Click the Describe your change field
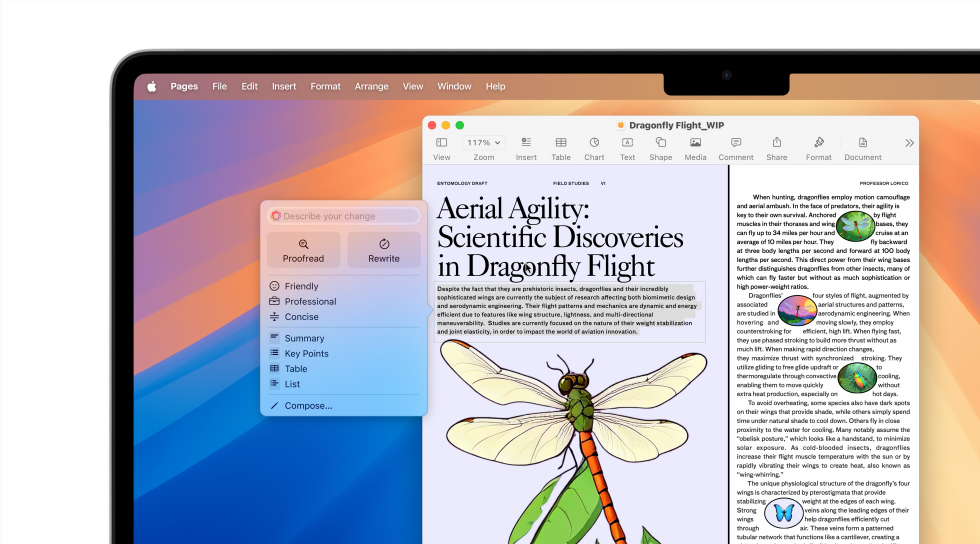Screen dimensions: 980x544 (344, 216)
